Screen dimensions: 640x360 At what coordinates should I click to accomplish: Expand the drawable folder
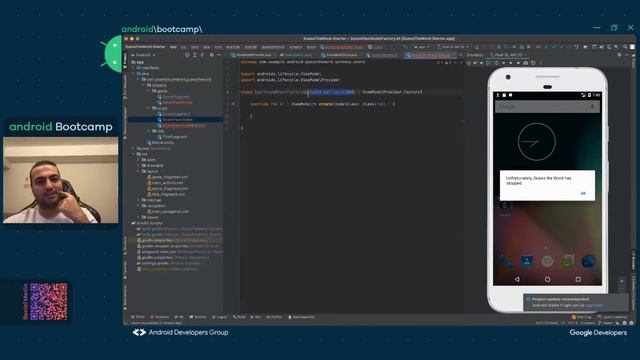pyautogui.click(x=139, y=166)
